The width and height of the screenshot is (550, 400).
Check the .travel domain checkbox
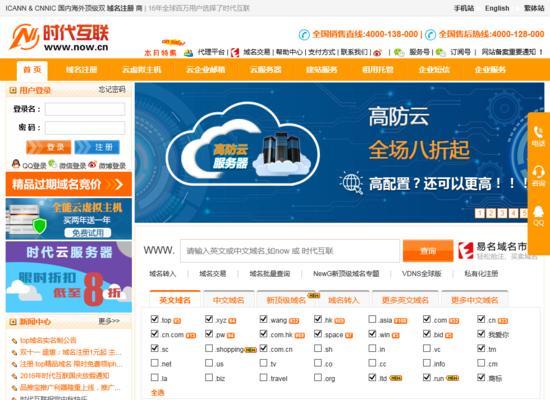pos(263,377)
